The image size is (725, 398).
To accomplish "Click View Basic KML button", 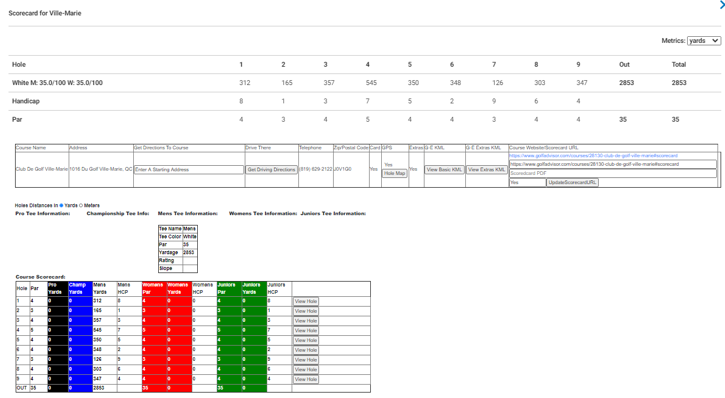I will (444, 170).
